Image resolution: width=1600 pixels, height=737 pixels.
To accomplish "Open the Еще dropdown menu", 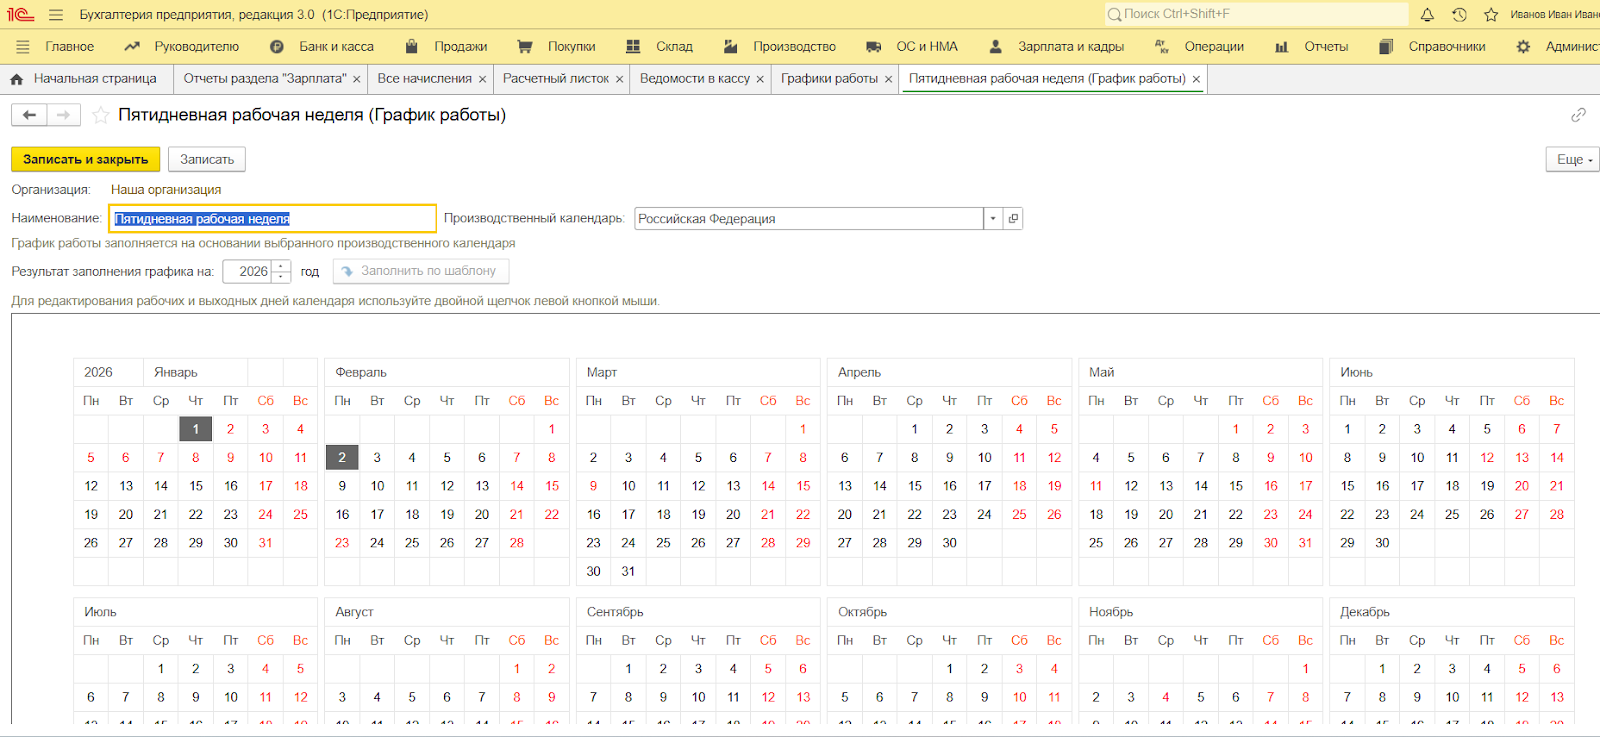I will (x=1574, y=160).
